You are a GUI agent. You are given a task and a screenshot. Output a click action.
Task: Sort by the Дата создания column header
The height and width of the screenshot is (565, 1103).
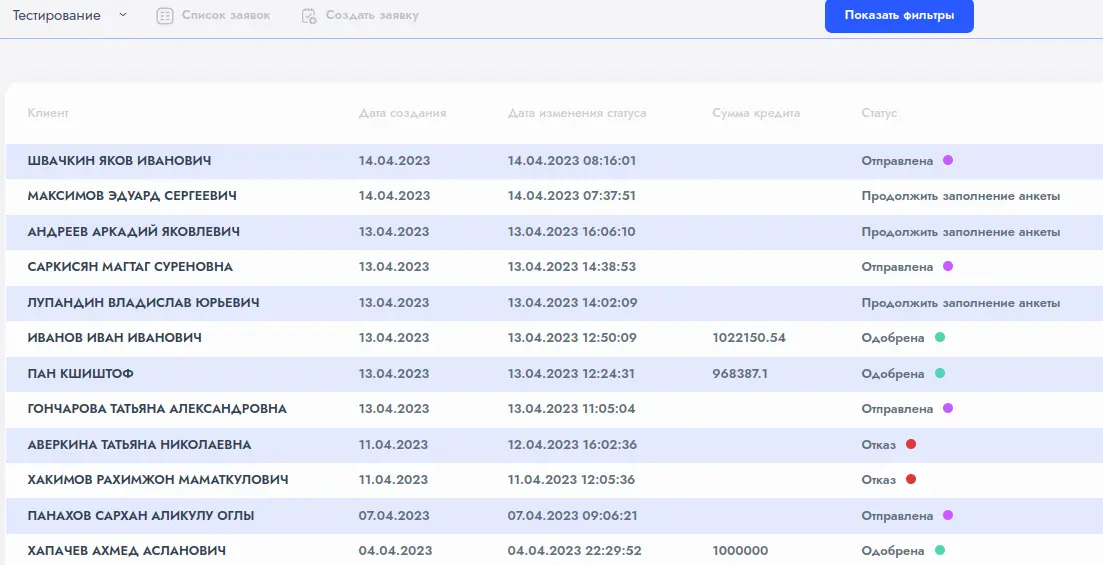click(x=402, y=114)
